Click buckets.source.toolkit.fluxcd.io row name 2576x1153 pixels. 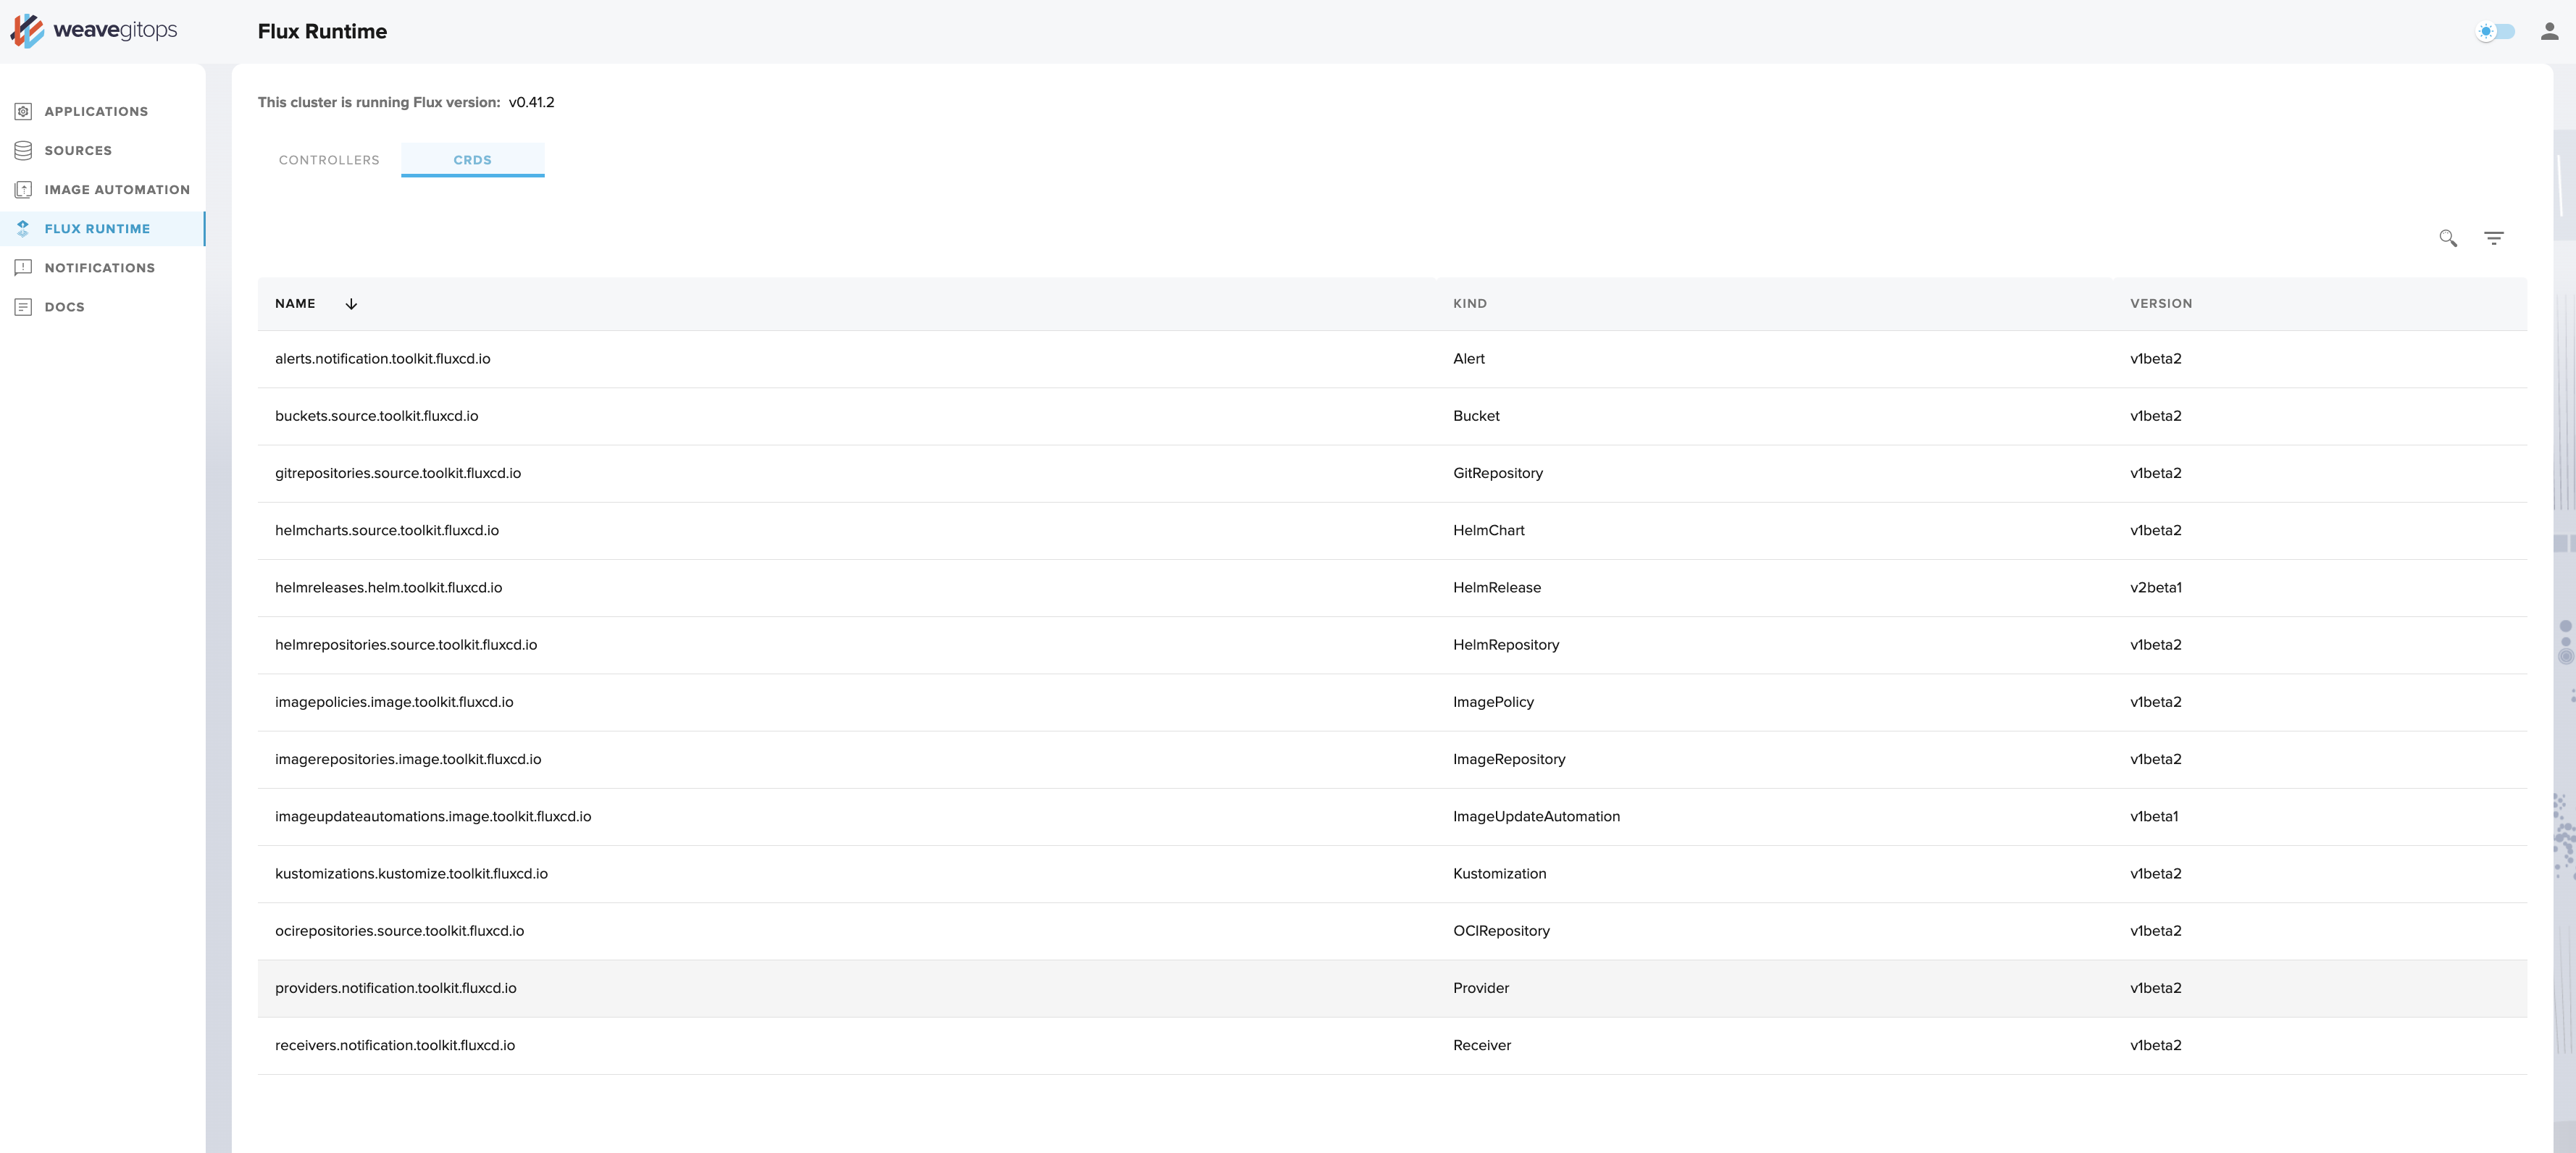point(376,415)
